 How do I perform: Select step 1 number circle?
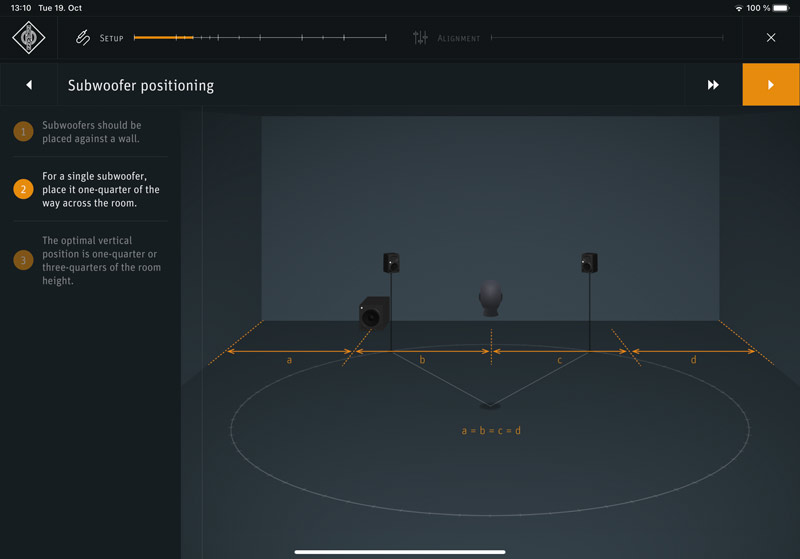pyautogui.click(x=23, y=131)
